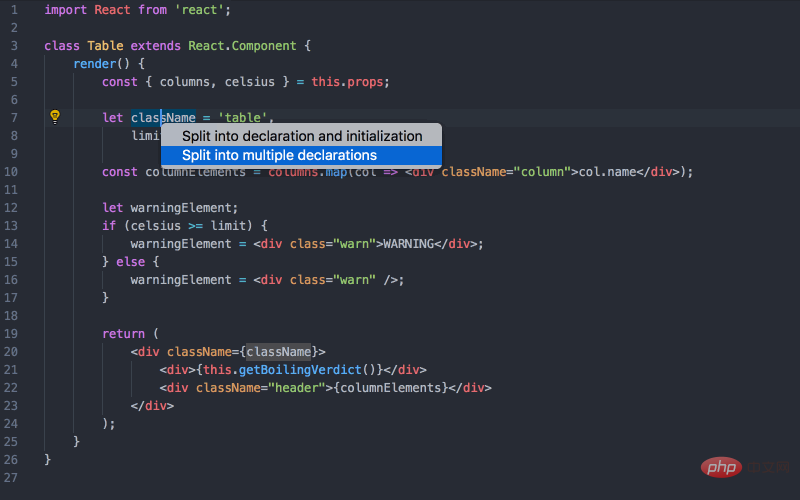Click the else keyword on line 15

[131, 262]
